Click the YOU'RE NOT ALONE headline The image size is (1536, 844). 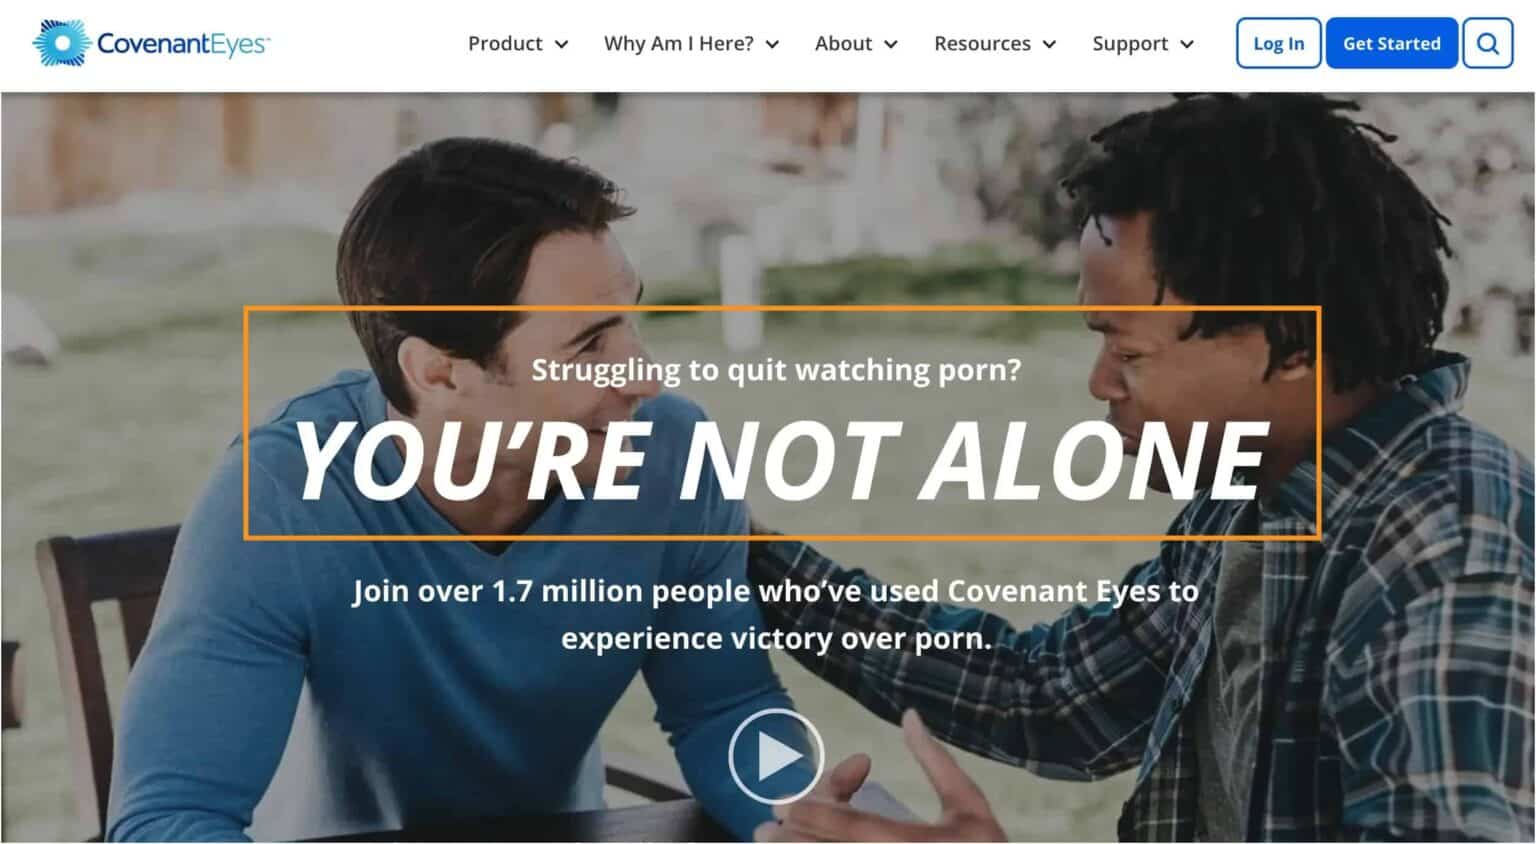click(x=781, y=459)
